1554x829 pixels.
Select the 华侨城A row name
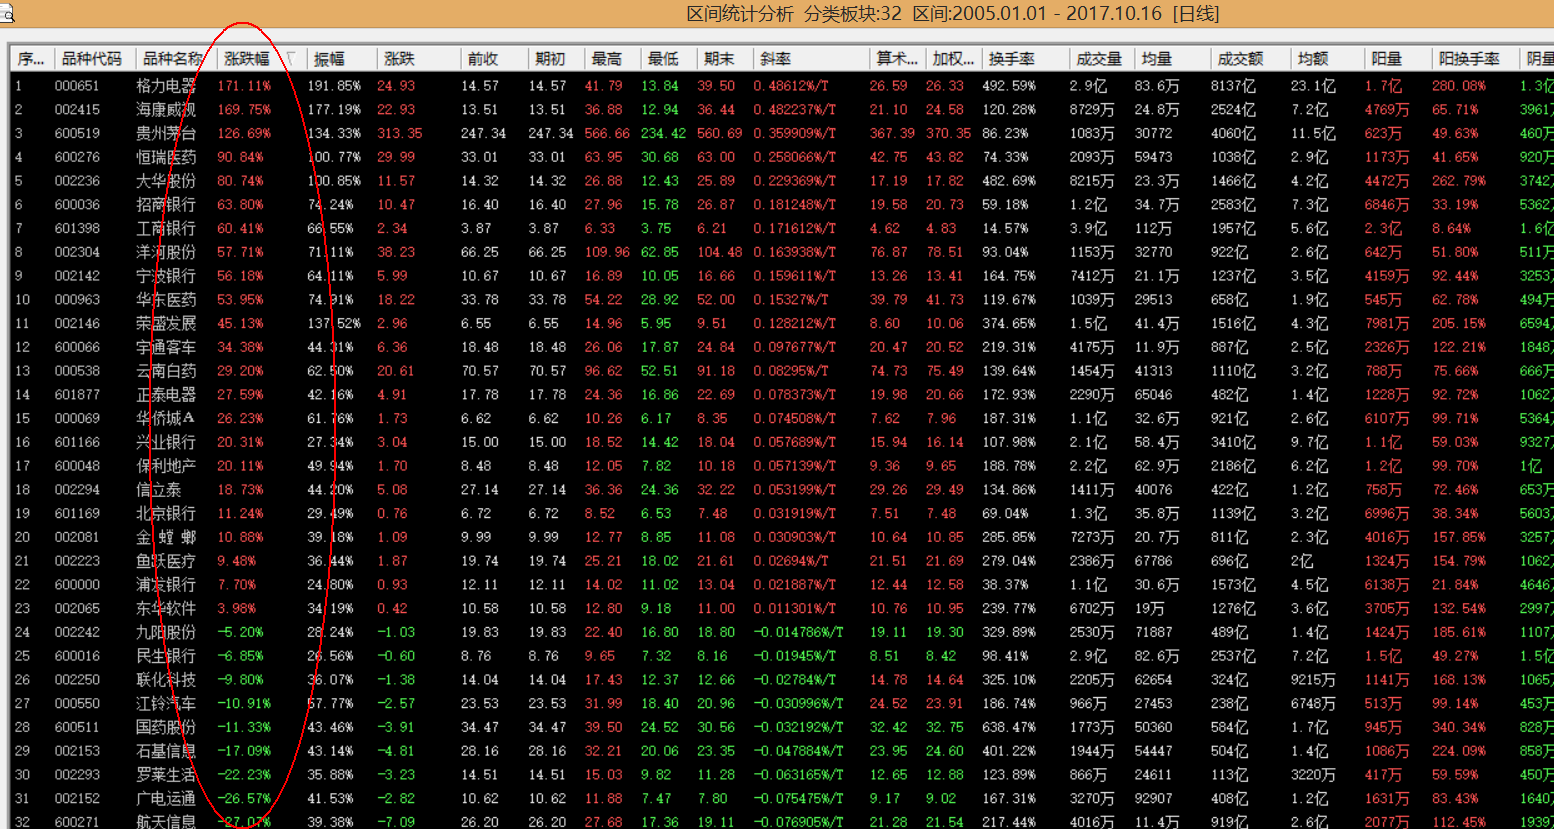166,418
